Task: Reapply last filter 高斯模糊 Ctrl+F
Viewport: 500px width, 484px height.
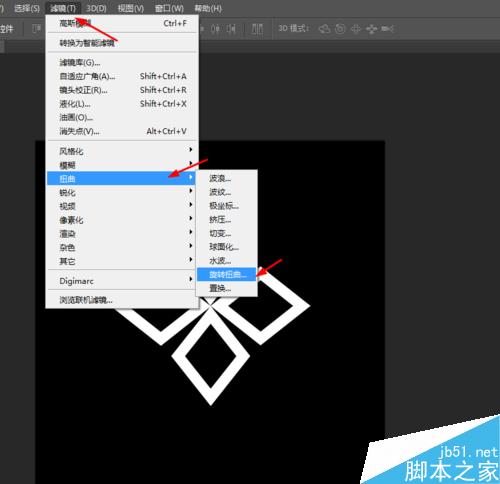Action: (x=122, y=23)
